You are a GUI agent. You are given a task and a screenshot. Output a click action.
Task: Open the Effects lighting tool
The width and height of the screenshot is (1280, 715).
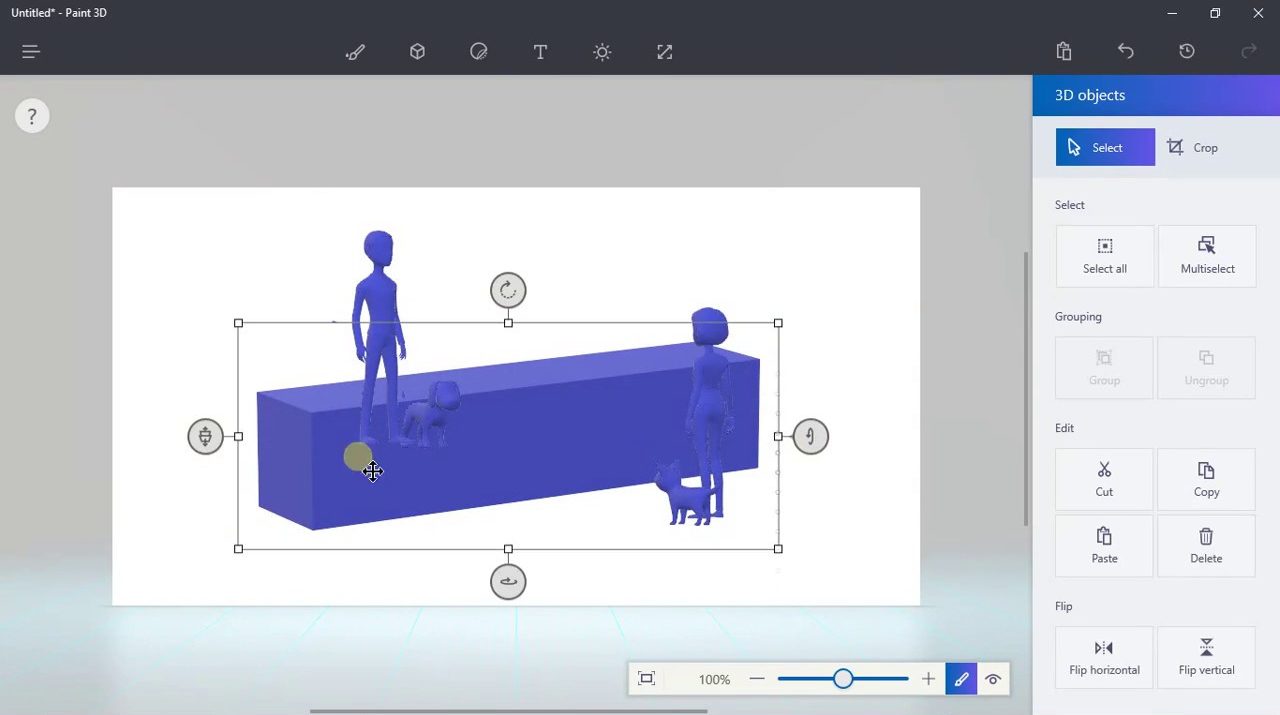click(x=602, y=52)
